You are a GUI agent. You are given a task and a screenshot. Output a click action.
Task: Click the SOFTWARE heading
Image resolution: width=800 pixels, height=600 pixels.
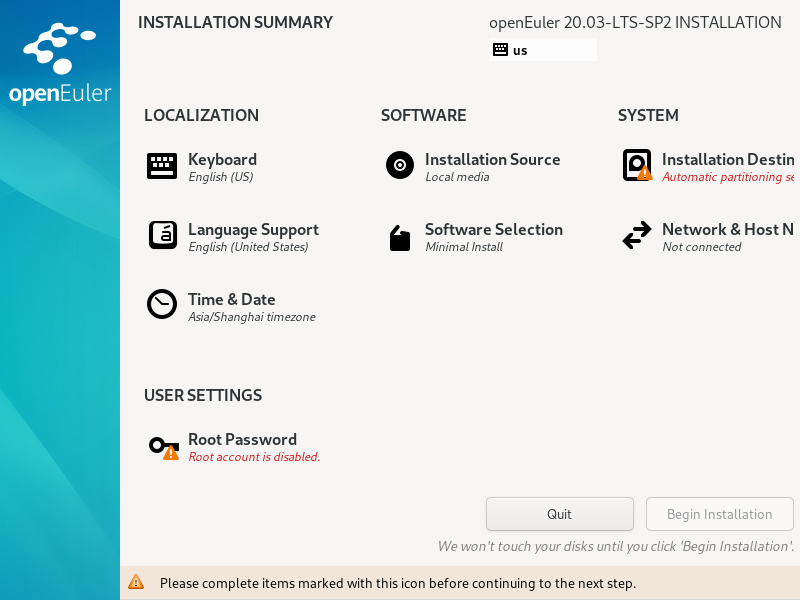(423, 115)
